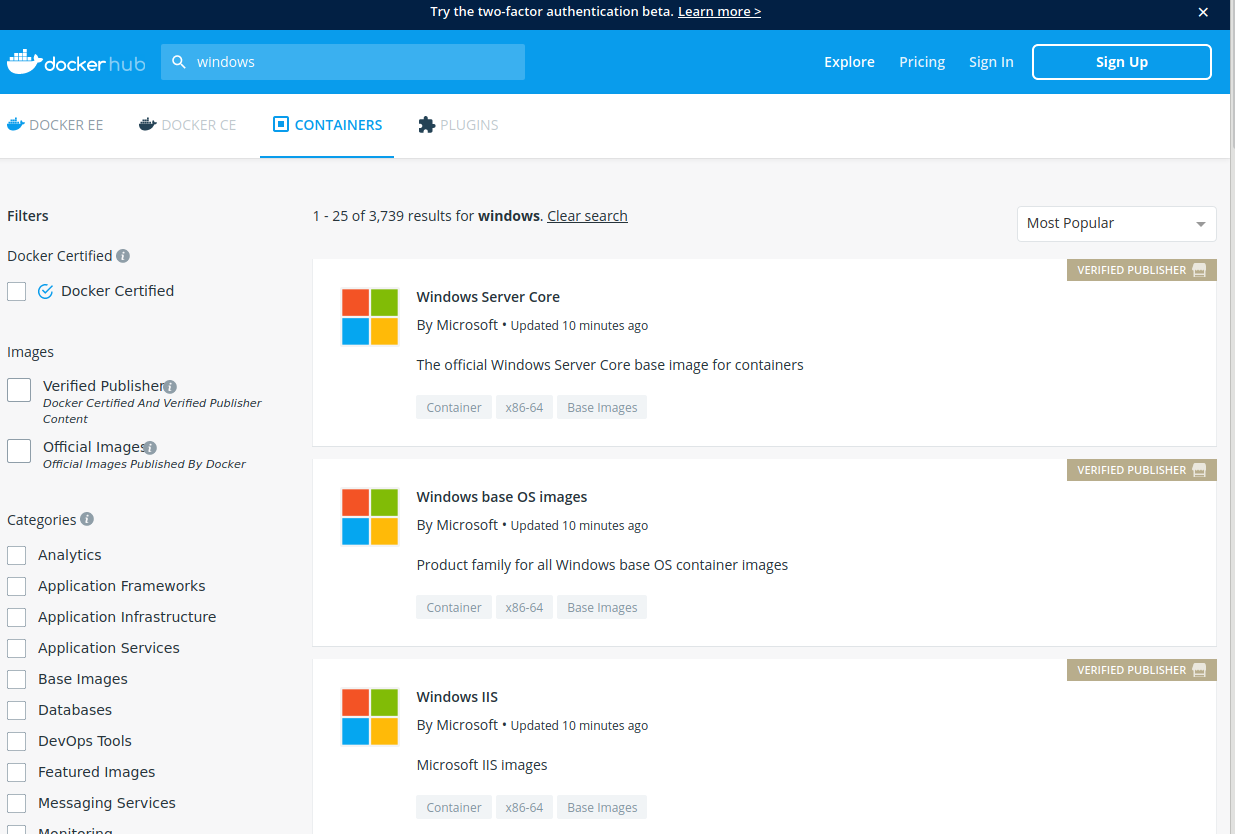Click the official Windows Server Core base image description
The width and height of the screenshot is (1235, 834).
[x=610, y=365]
